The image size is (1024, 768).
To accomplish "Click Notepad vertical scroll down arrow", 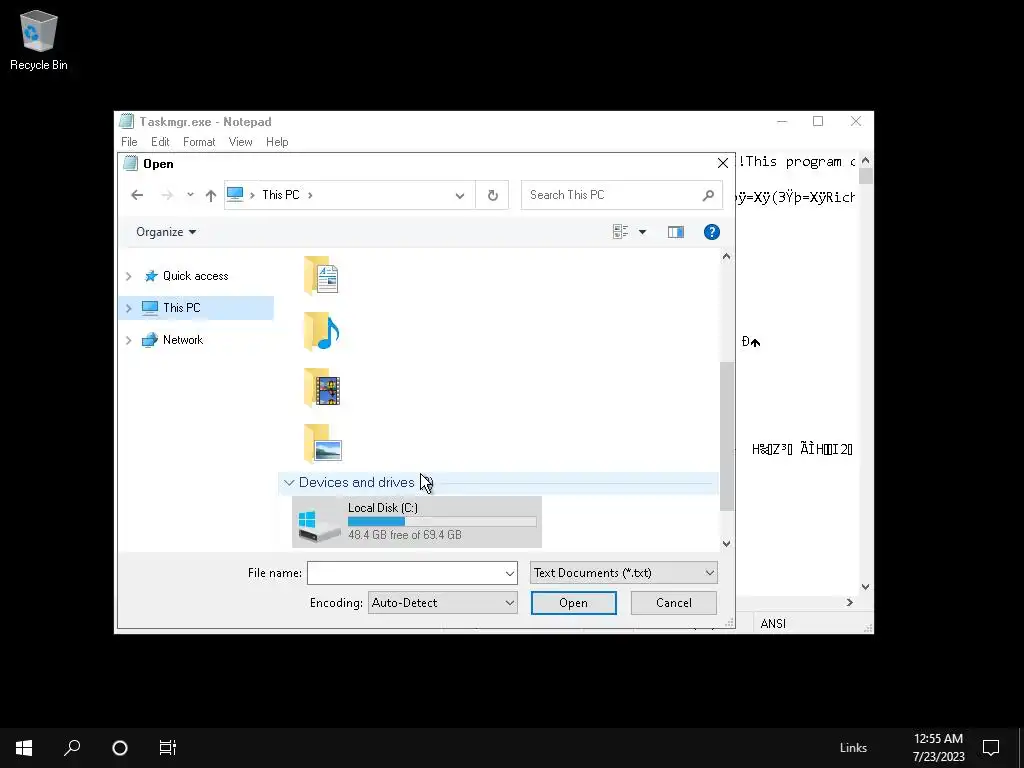I will (865, 586).
